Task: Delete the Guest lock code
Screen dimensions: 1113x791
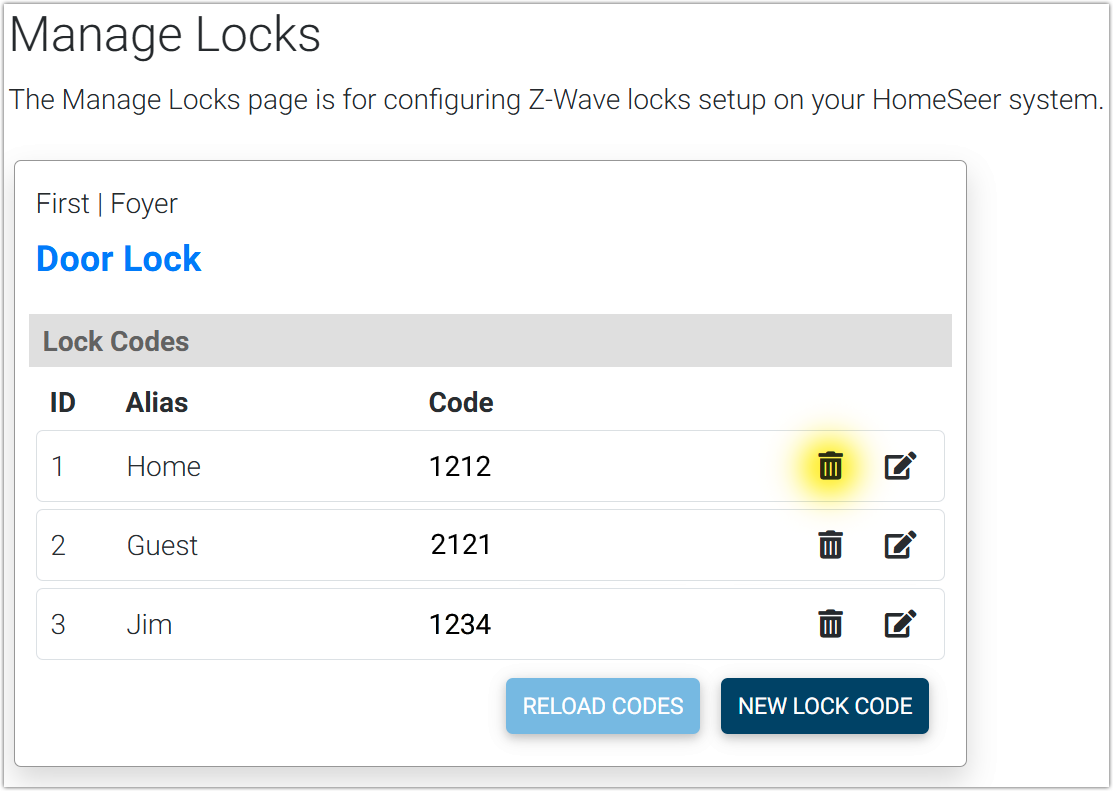Action: 830,545
